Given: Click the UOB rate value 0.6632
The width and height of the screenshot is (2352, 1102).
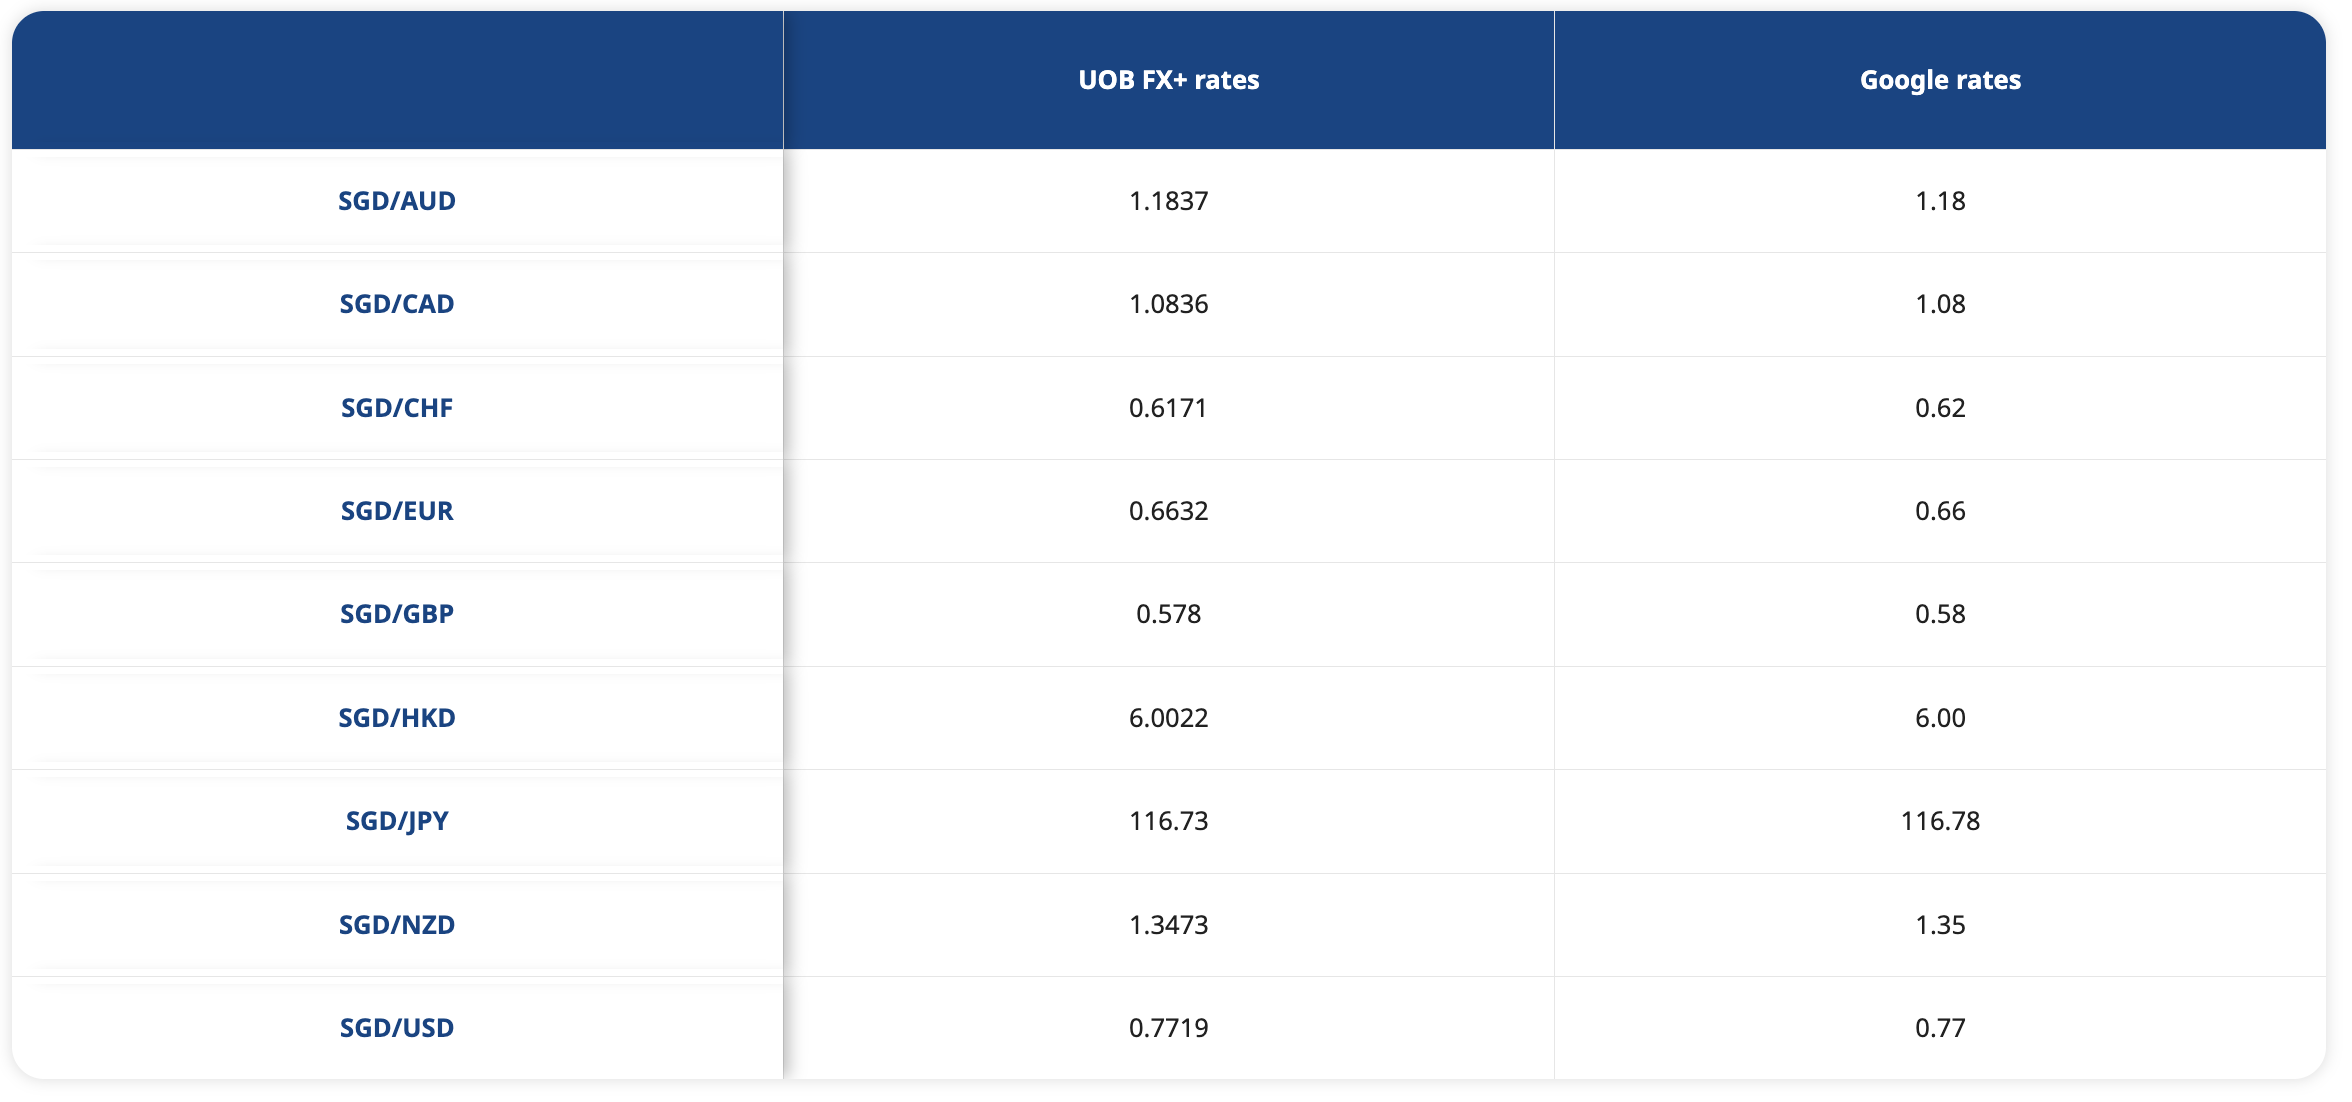Looking at the screenshot, I should coord(1168,511).
